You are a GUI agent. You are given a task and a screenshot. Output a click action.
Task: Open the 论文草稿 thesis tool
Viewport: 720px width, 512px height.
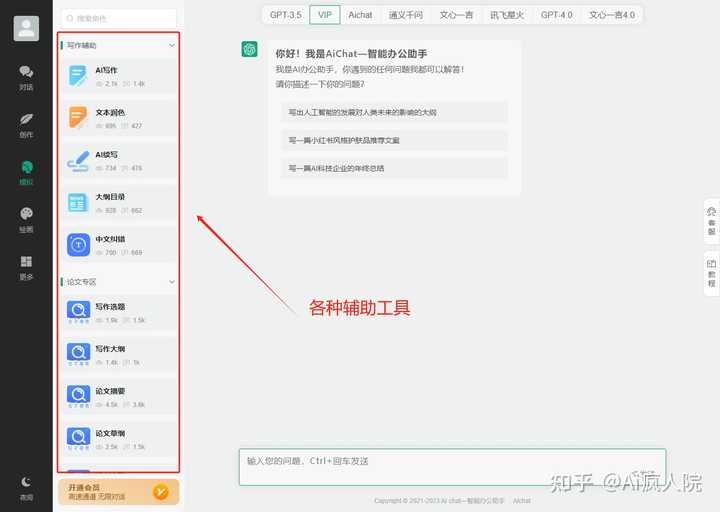tap(119, 439)
